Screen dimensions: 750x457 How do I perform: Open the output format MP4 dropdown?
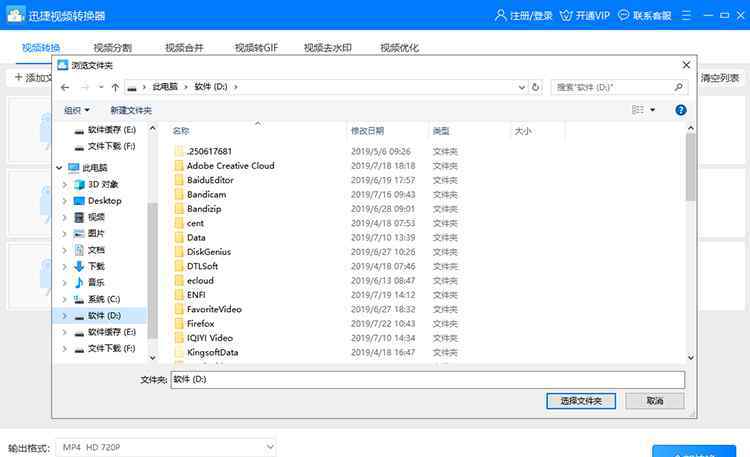tap(166, 447)
